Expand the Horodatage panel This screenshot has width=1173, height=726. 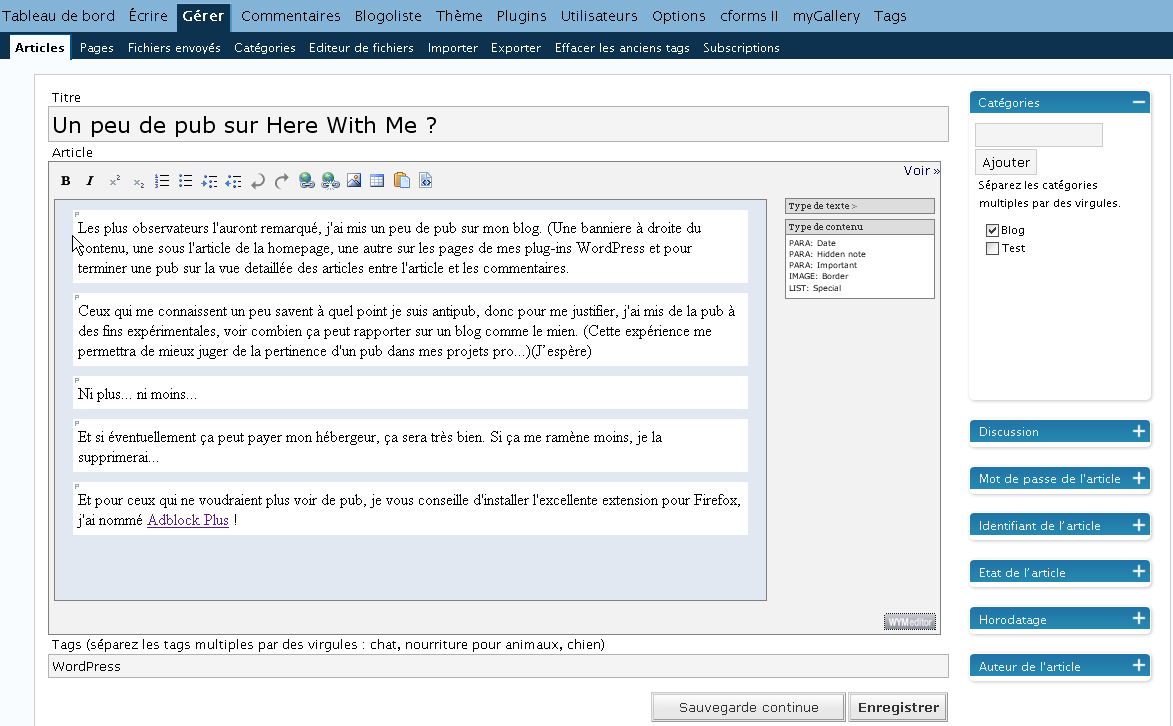pos(1138,619)
